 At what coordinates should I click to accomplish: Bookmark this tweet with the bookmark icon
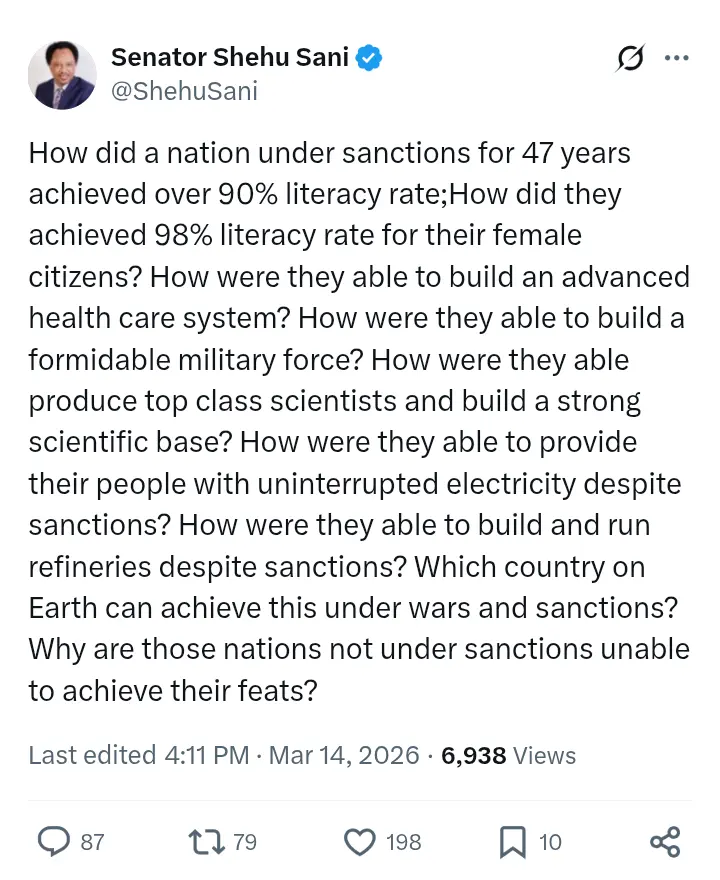coord(512,842)
